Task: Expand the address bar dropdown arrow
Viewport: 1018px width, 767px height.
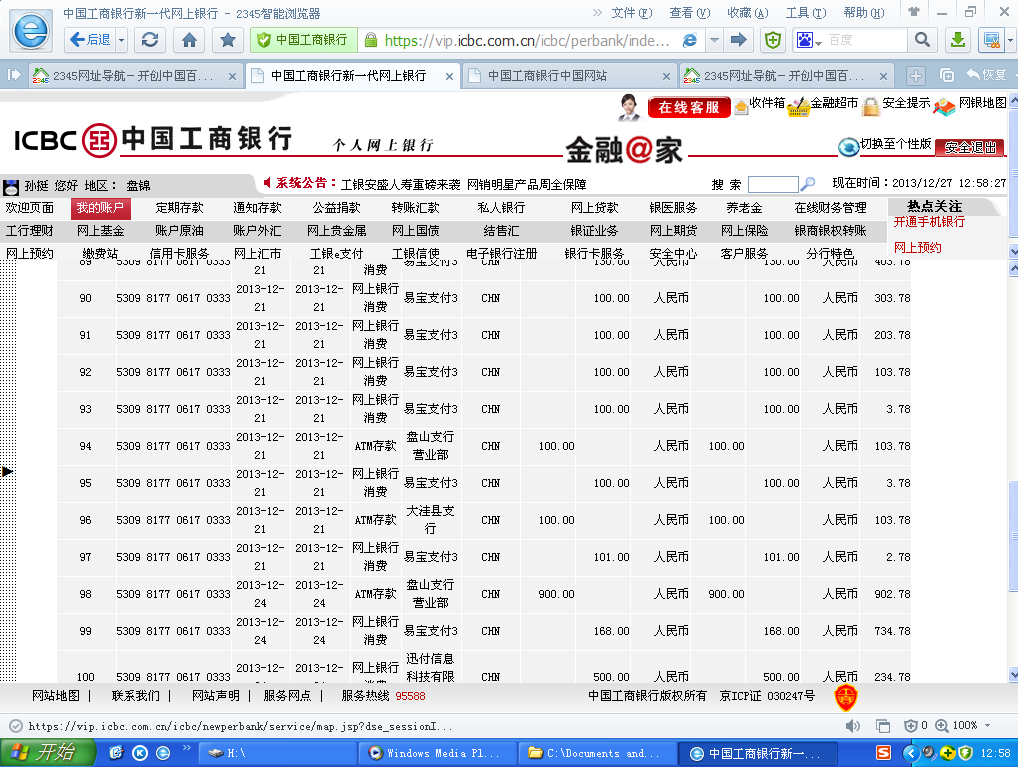Action: point(714,40)
